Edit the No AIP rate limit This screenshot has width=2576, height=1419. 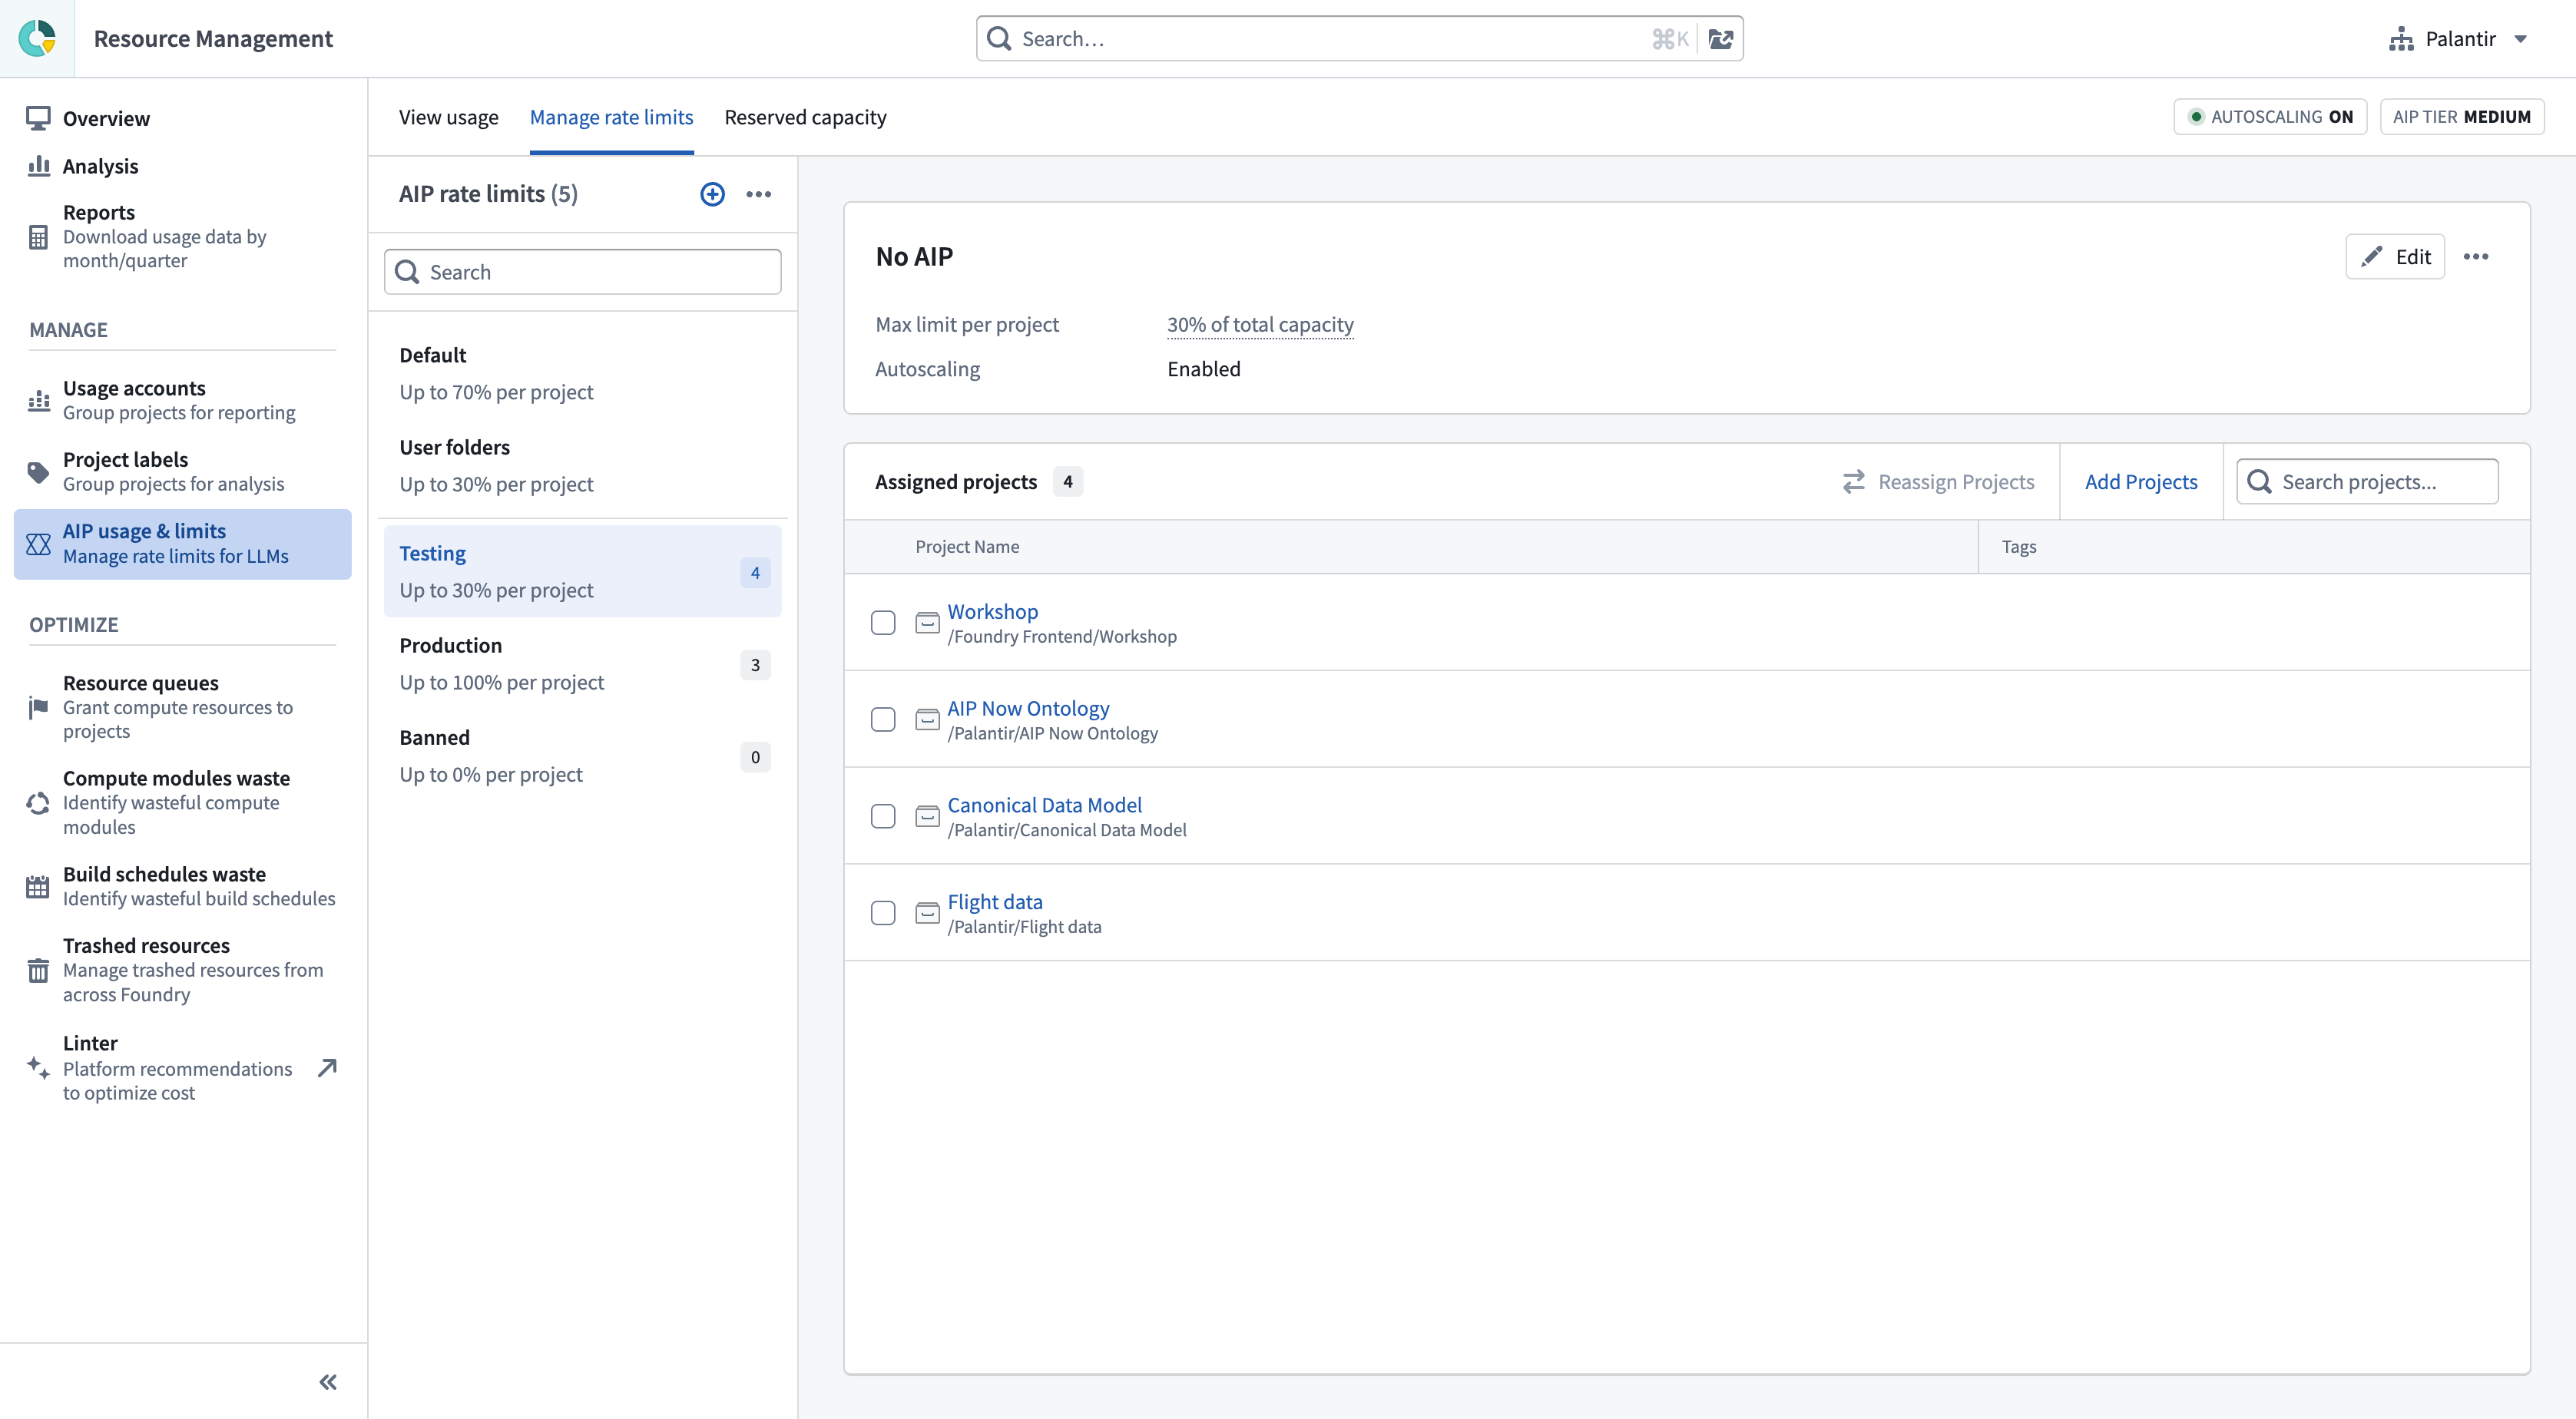[x=2395, y=257]
